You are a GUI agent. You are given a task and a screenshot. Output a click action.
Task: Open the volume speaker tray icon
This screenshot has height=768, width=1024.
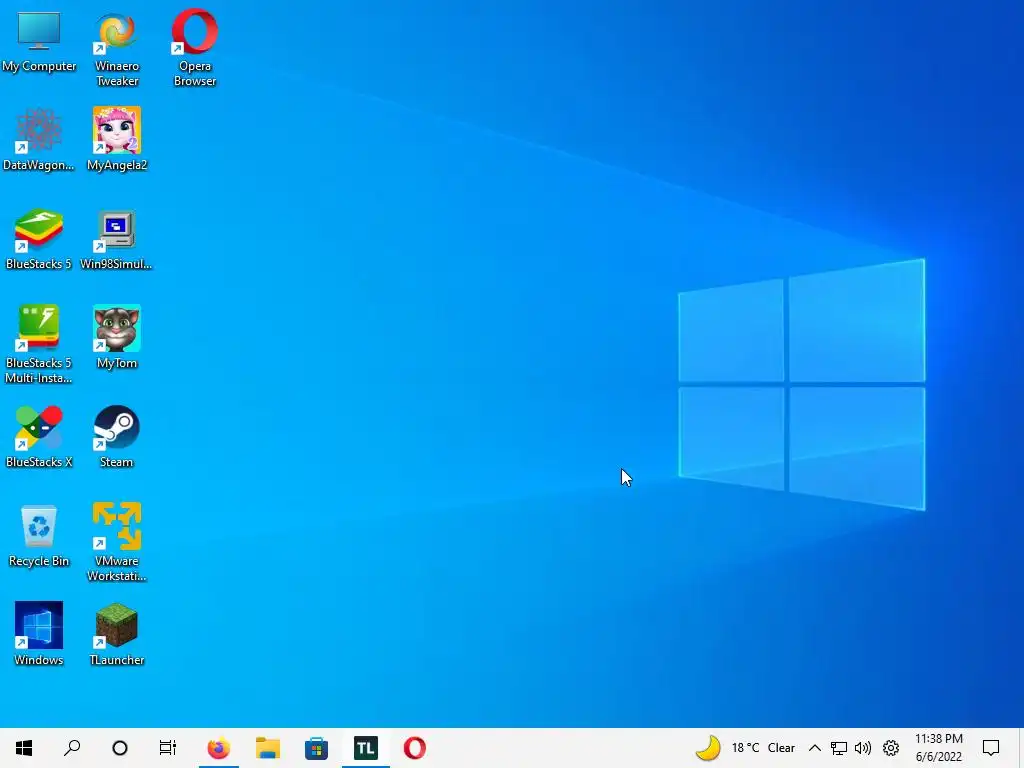[x=863, y=748]
